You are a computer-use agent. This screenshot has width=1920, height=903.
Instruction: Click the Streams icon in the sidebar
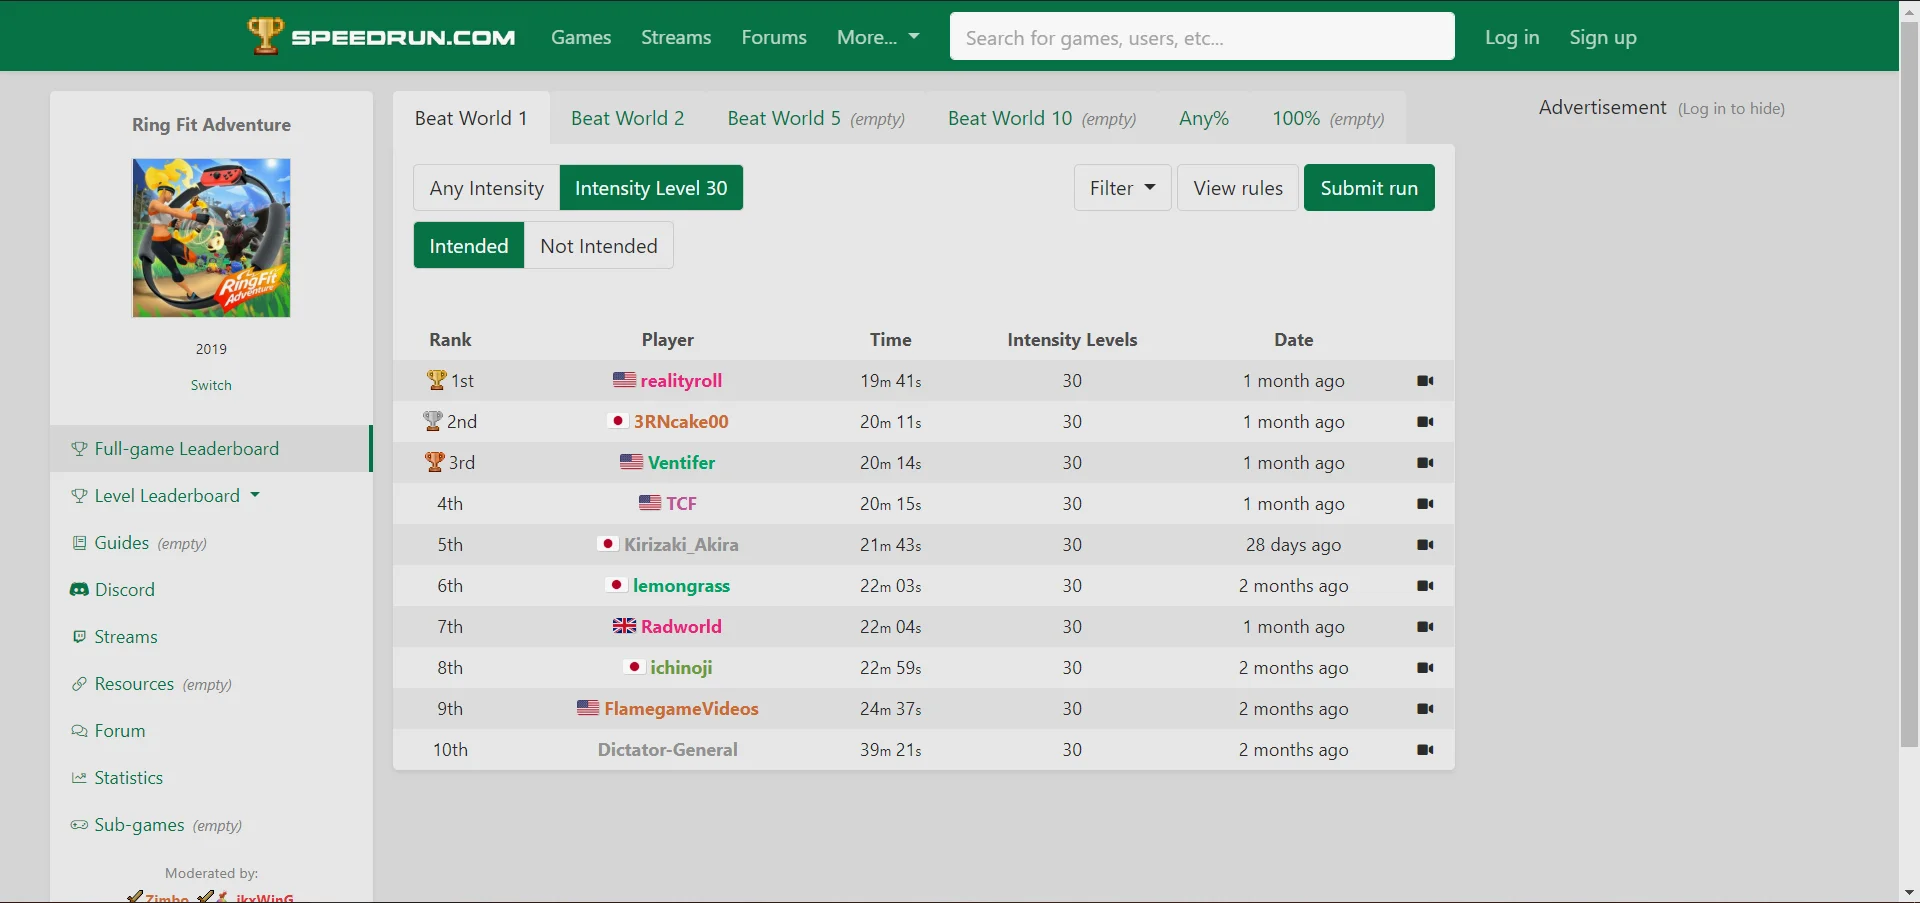coord(79,637)
